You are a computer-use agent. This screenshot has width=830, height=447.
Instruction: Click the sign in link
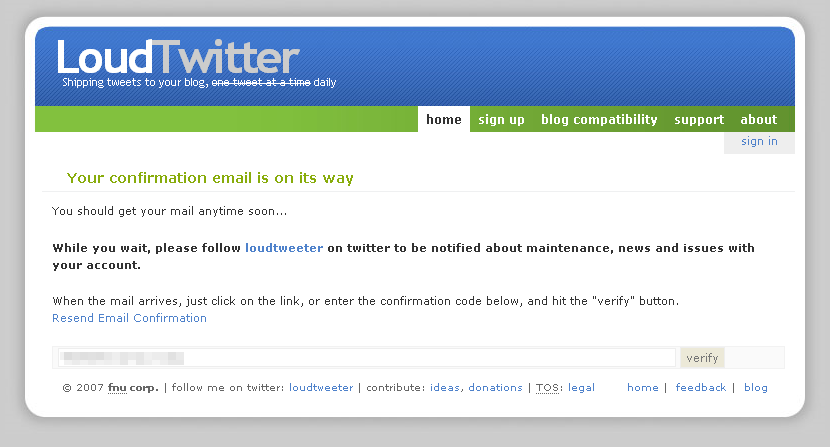point(759,141)
